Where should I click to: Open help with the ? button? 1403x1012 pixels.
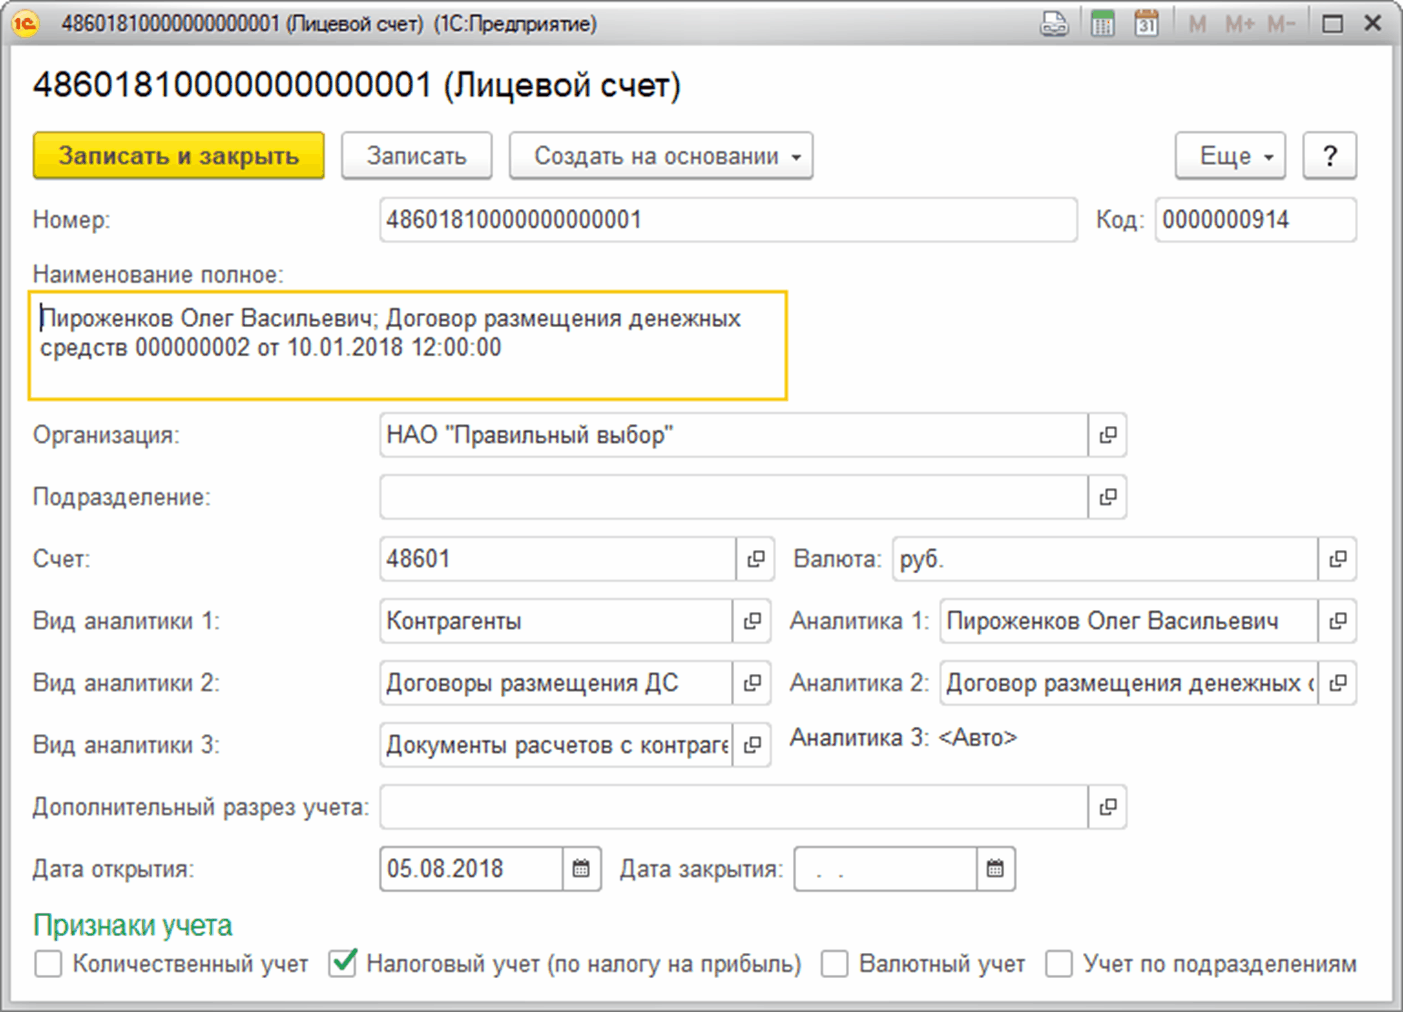coord(1330,156)
